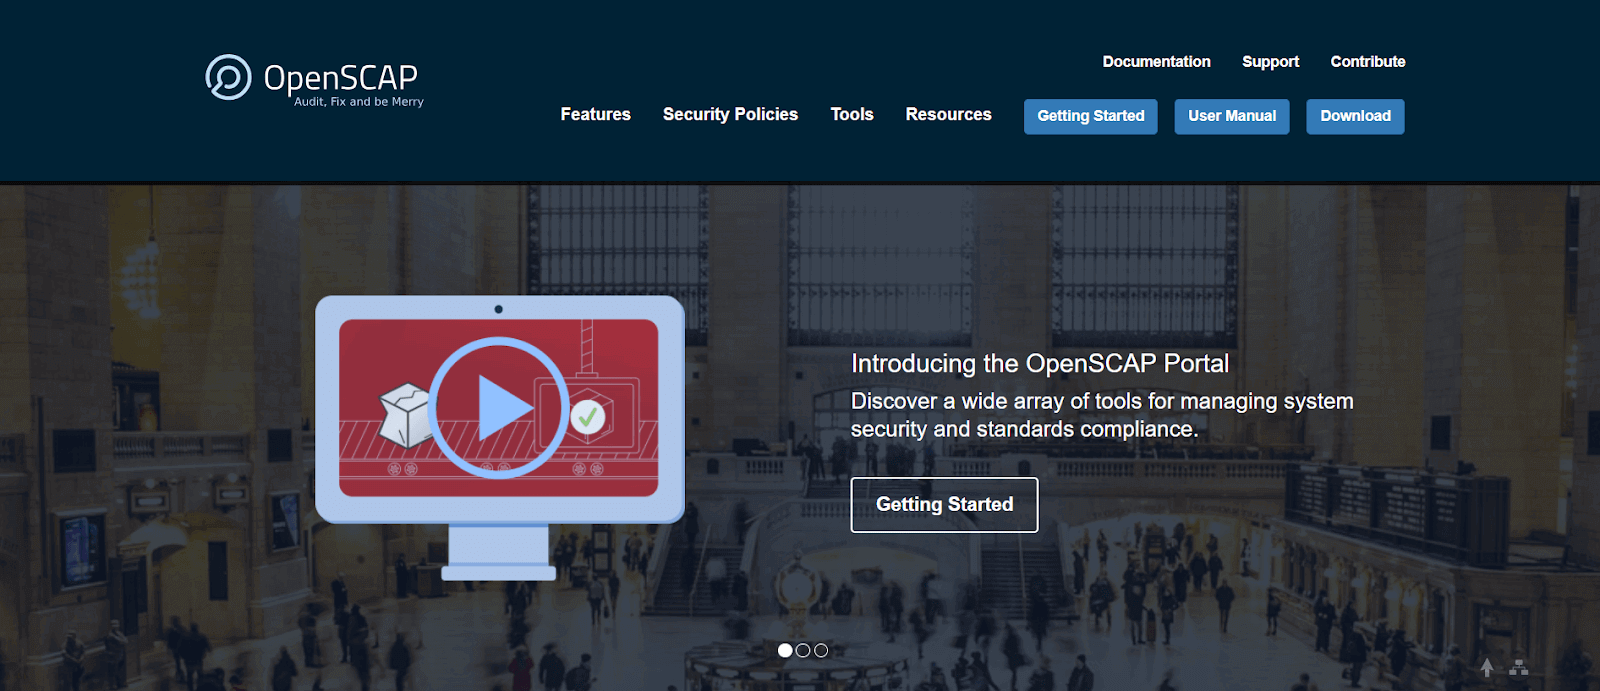Click the 'Audit, Fix and be Merry' tagline

[x=359, y=102]
